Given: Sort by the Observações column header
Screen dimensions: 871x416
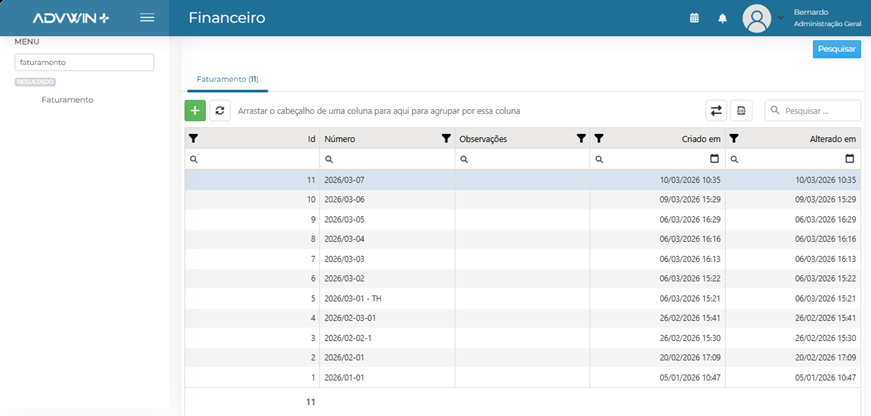Looking at the screenshot, I should point(483,139).
